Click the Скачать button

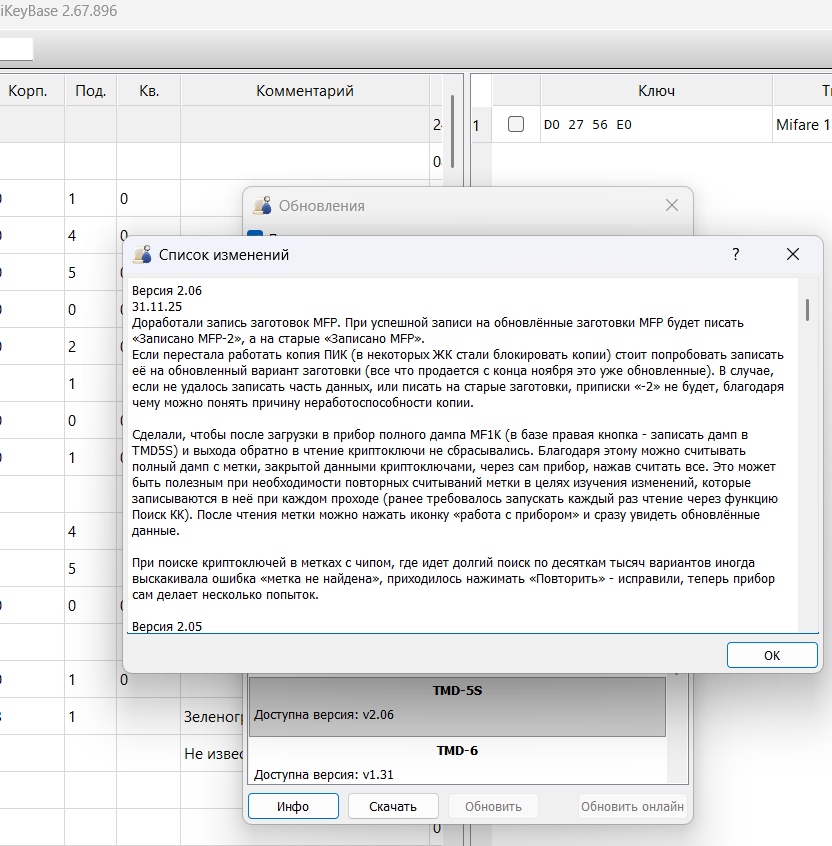(392, 806)
